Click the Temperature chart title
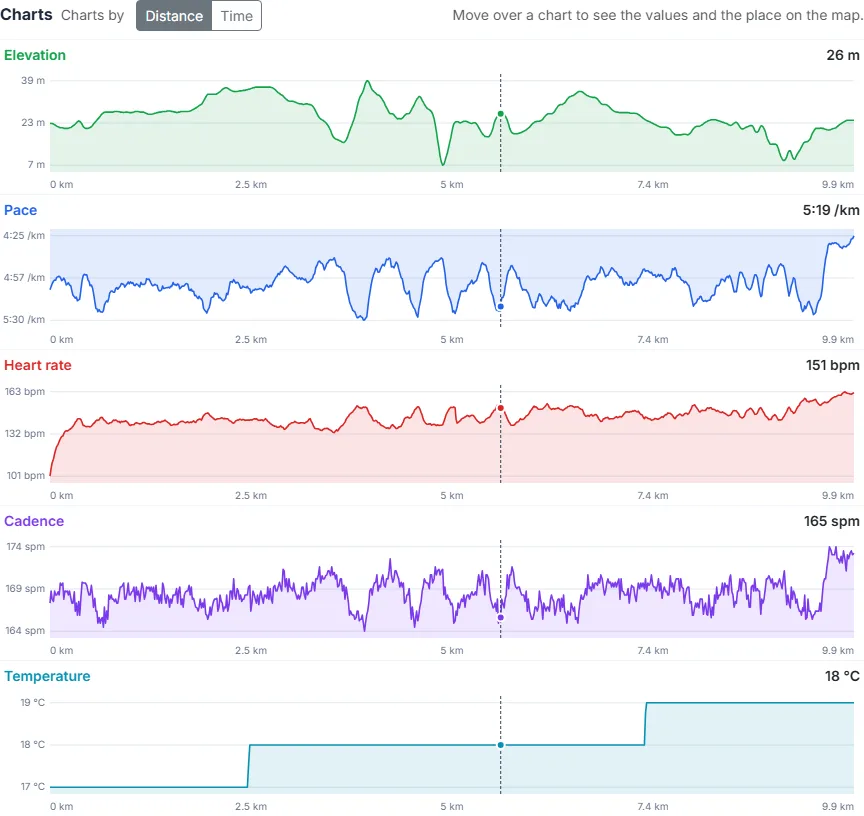Viewport: 864px width, 816px height. 47,676
